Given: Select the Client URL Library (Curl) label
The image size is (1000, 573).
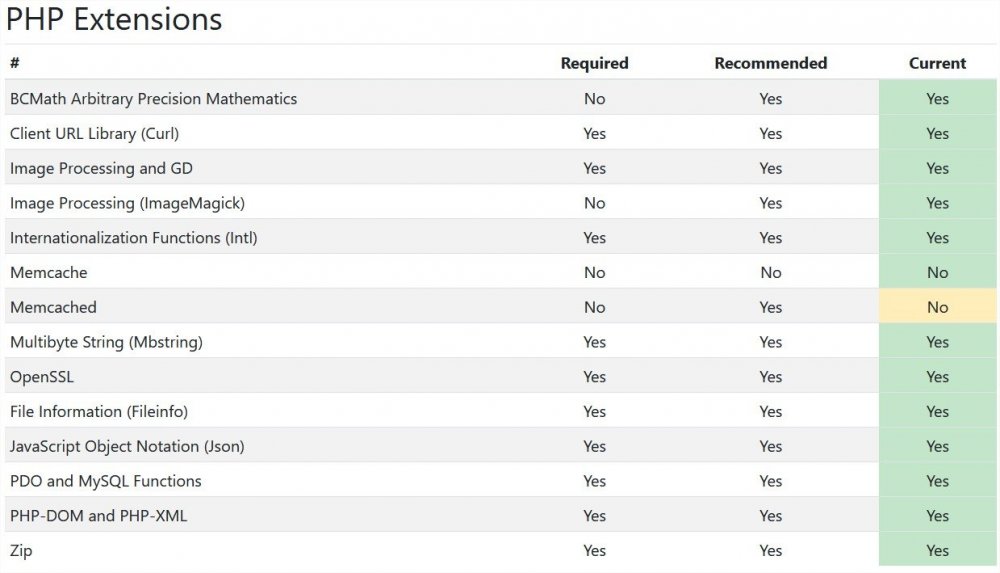Looking at the screenshot, I should click(94, 133).
